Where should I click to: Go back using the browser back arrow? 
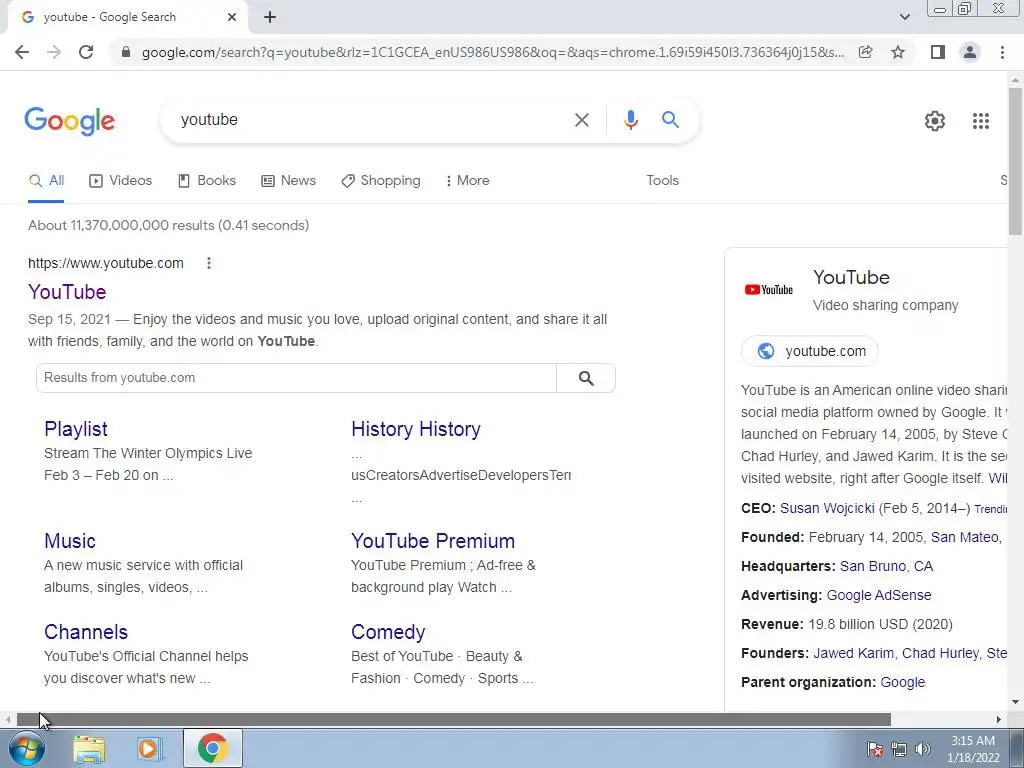[x=22, y=52]
